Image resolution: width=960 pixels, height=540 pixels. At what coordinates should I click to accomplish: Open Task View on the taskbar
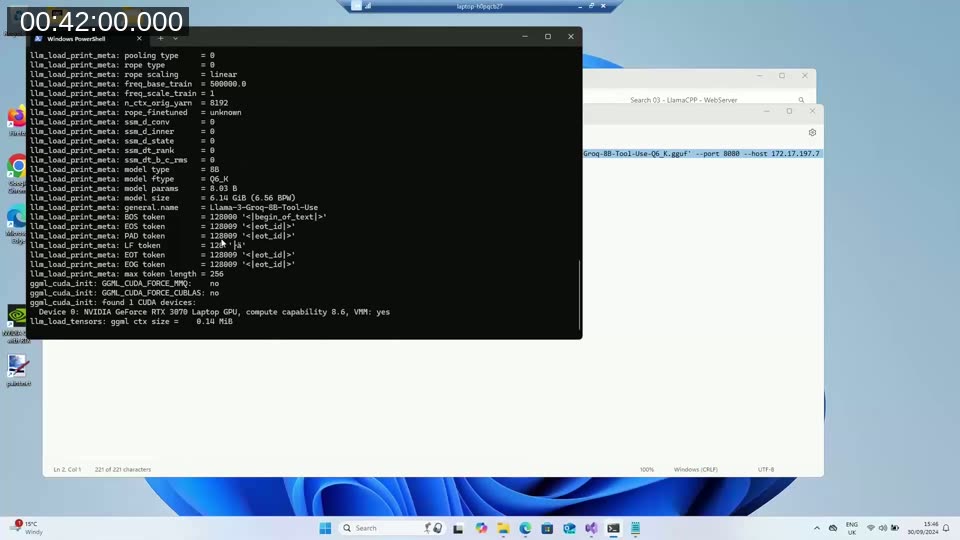458,528
